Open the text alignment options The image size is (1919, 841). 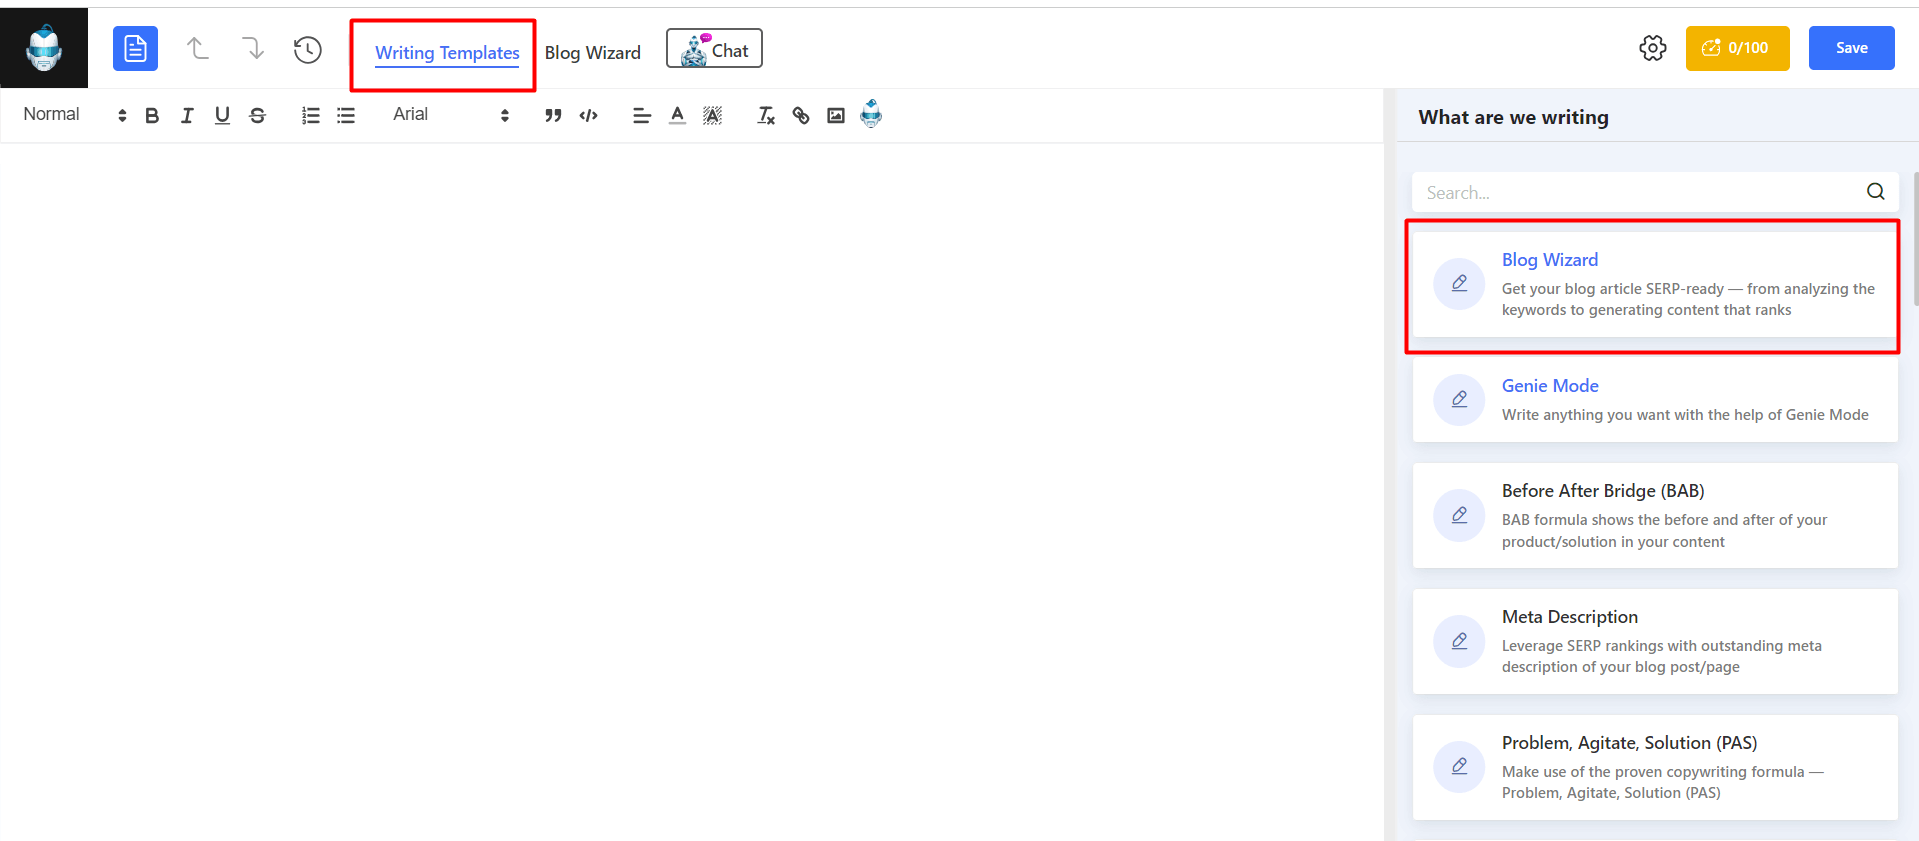[642, 115]
